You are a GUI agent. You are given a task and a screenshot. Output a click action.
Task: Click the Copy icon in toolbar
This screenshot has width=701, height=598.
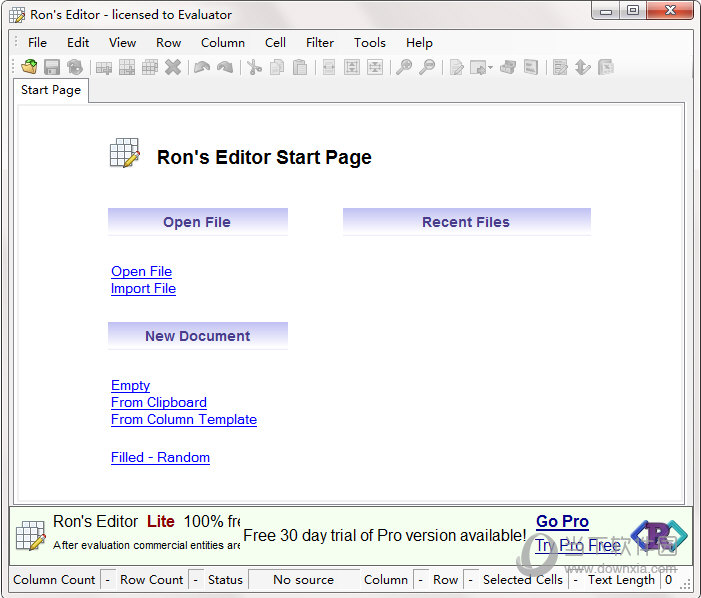click(x=277, y=67)
